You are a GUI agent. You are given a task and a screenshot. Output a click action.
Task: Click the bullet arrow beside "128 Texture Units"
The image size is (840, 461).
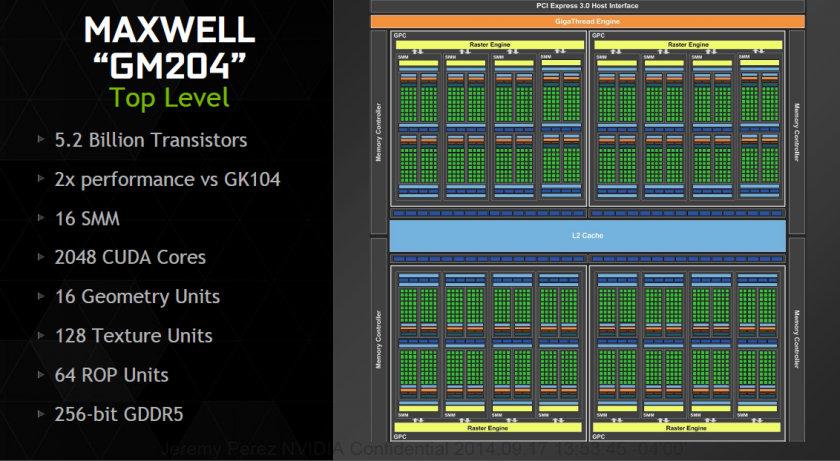coord(41,335)
